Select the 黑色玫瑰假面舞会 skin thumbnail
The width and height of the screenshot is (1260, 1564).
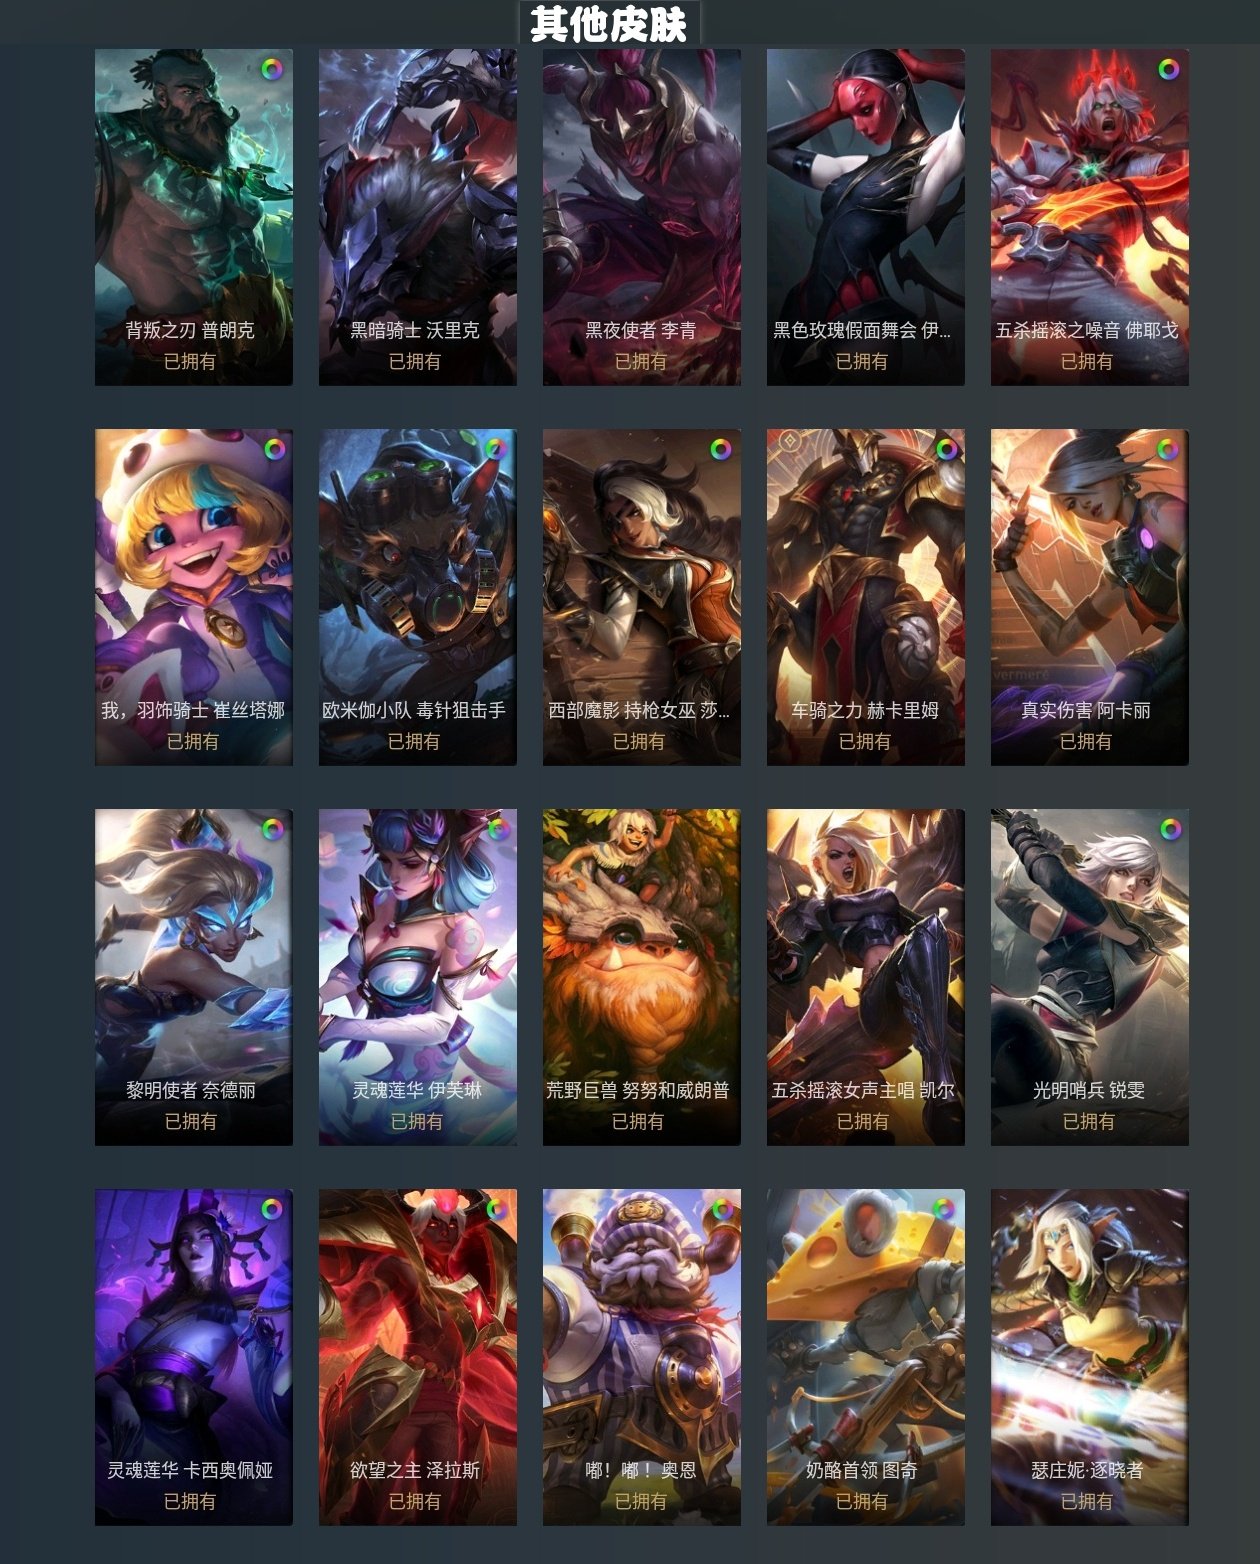point(866,217)
